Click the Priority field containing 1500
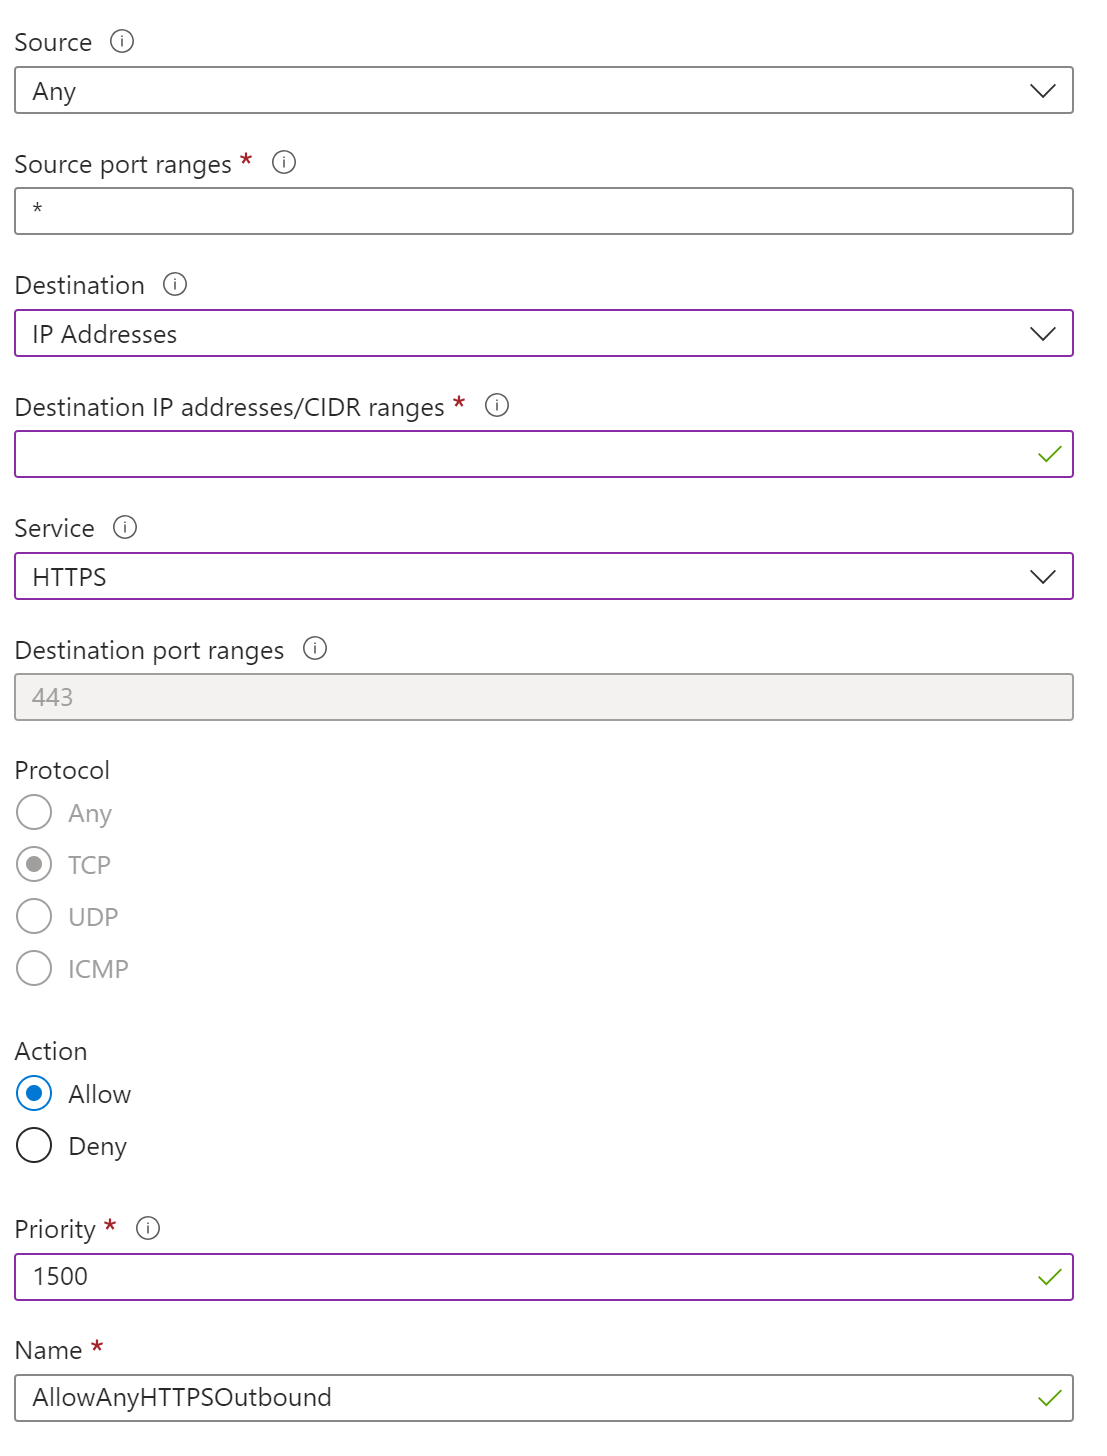Image resolution: width=1107 pixels, height=1456 pixels. tap(500, 1276)
